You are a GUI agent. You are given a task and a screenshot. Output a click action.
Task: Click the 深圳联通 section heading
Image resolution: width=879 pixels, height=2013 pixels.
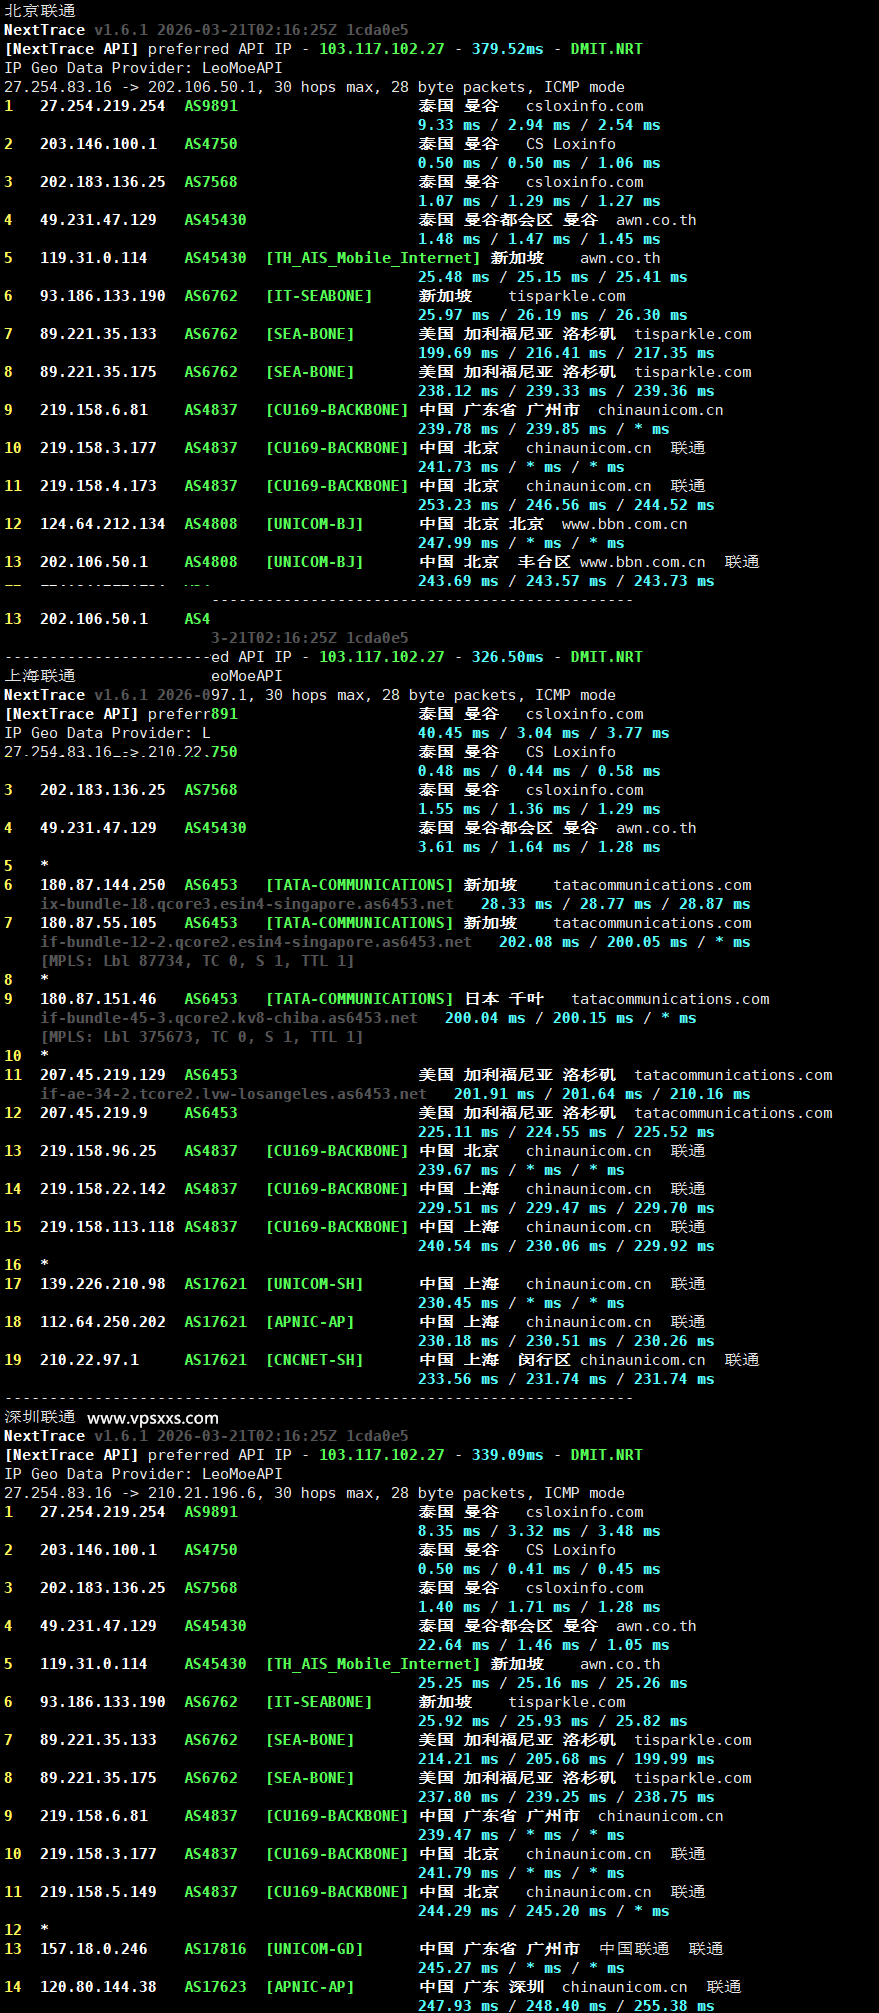[40, 1417]
